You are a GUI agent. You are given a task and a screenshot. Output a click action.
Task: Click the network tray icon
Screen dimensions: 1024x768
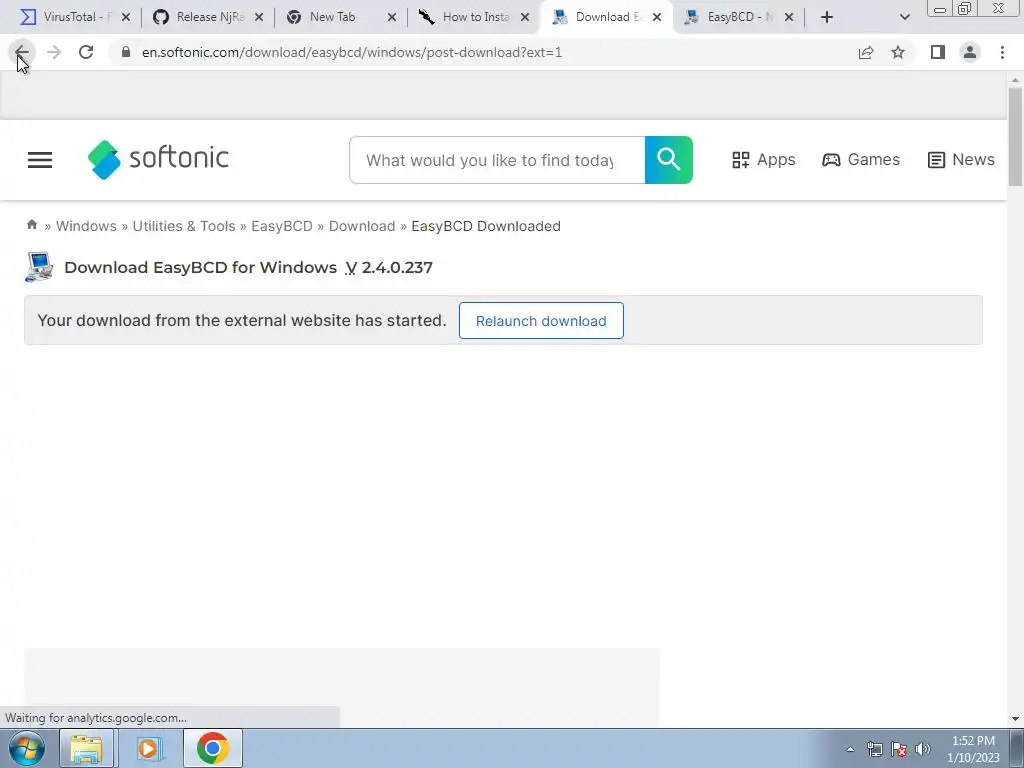[874, 749]
